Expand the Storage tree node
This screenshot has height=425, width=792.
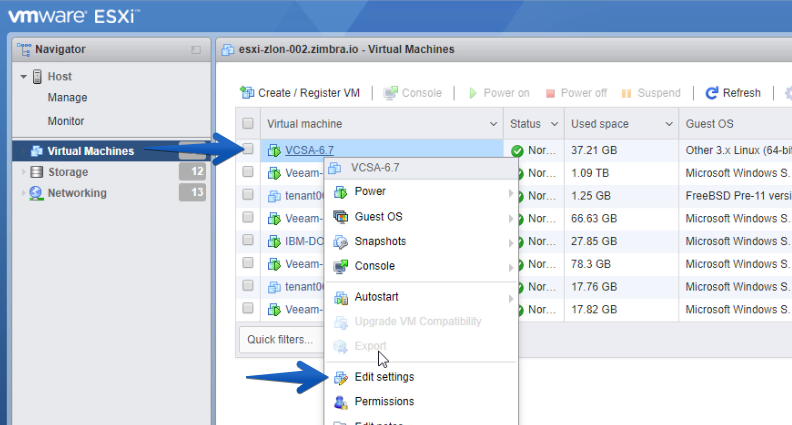[x=23, y=172]
